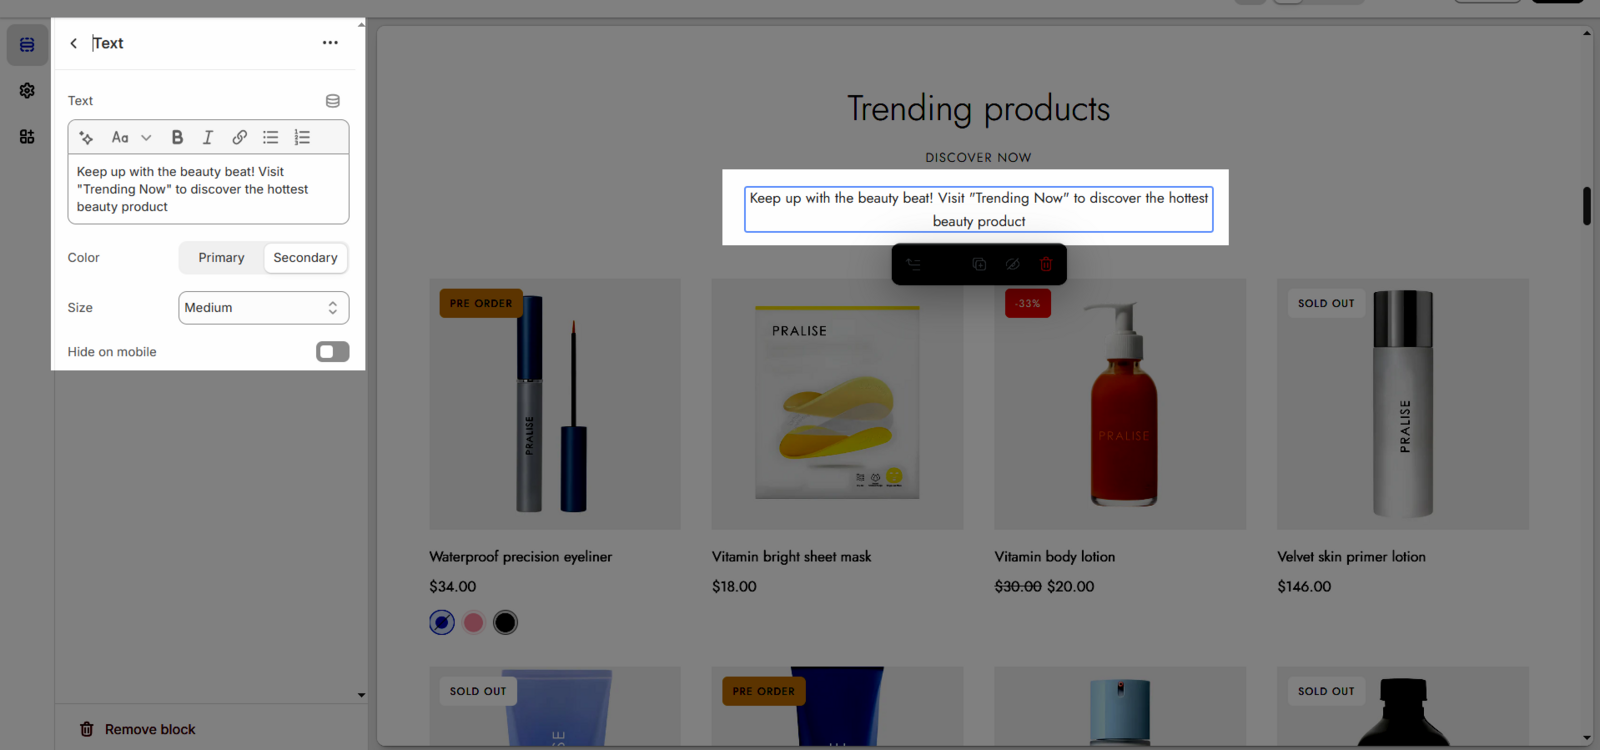The image size is (1600, 750).
Task: Open the theme settings gear in sidebar
Action: 27,91
